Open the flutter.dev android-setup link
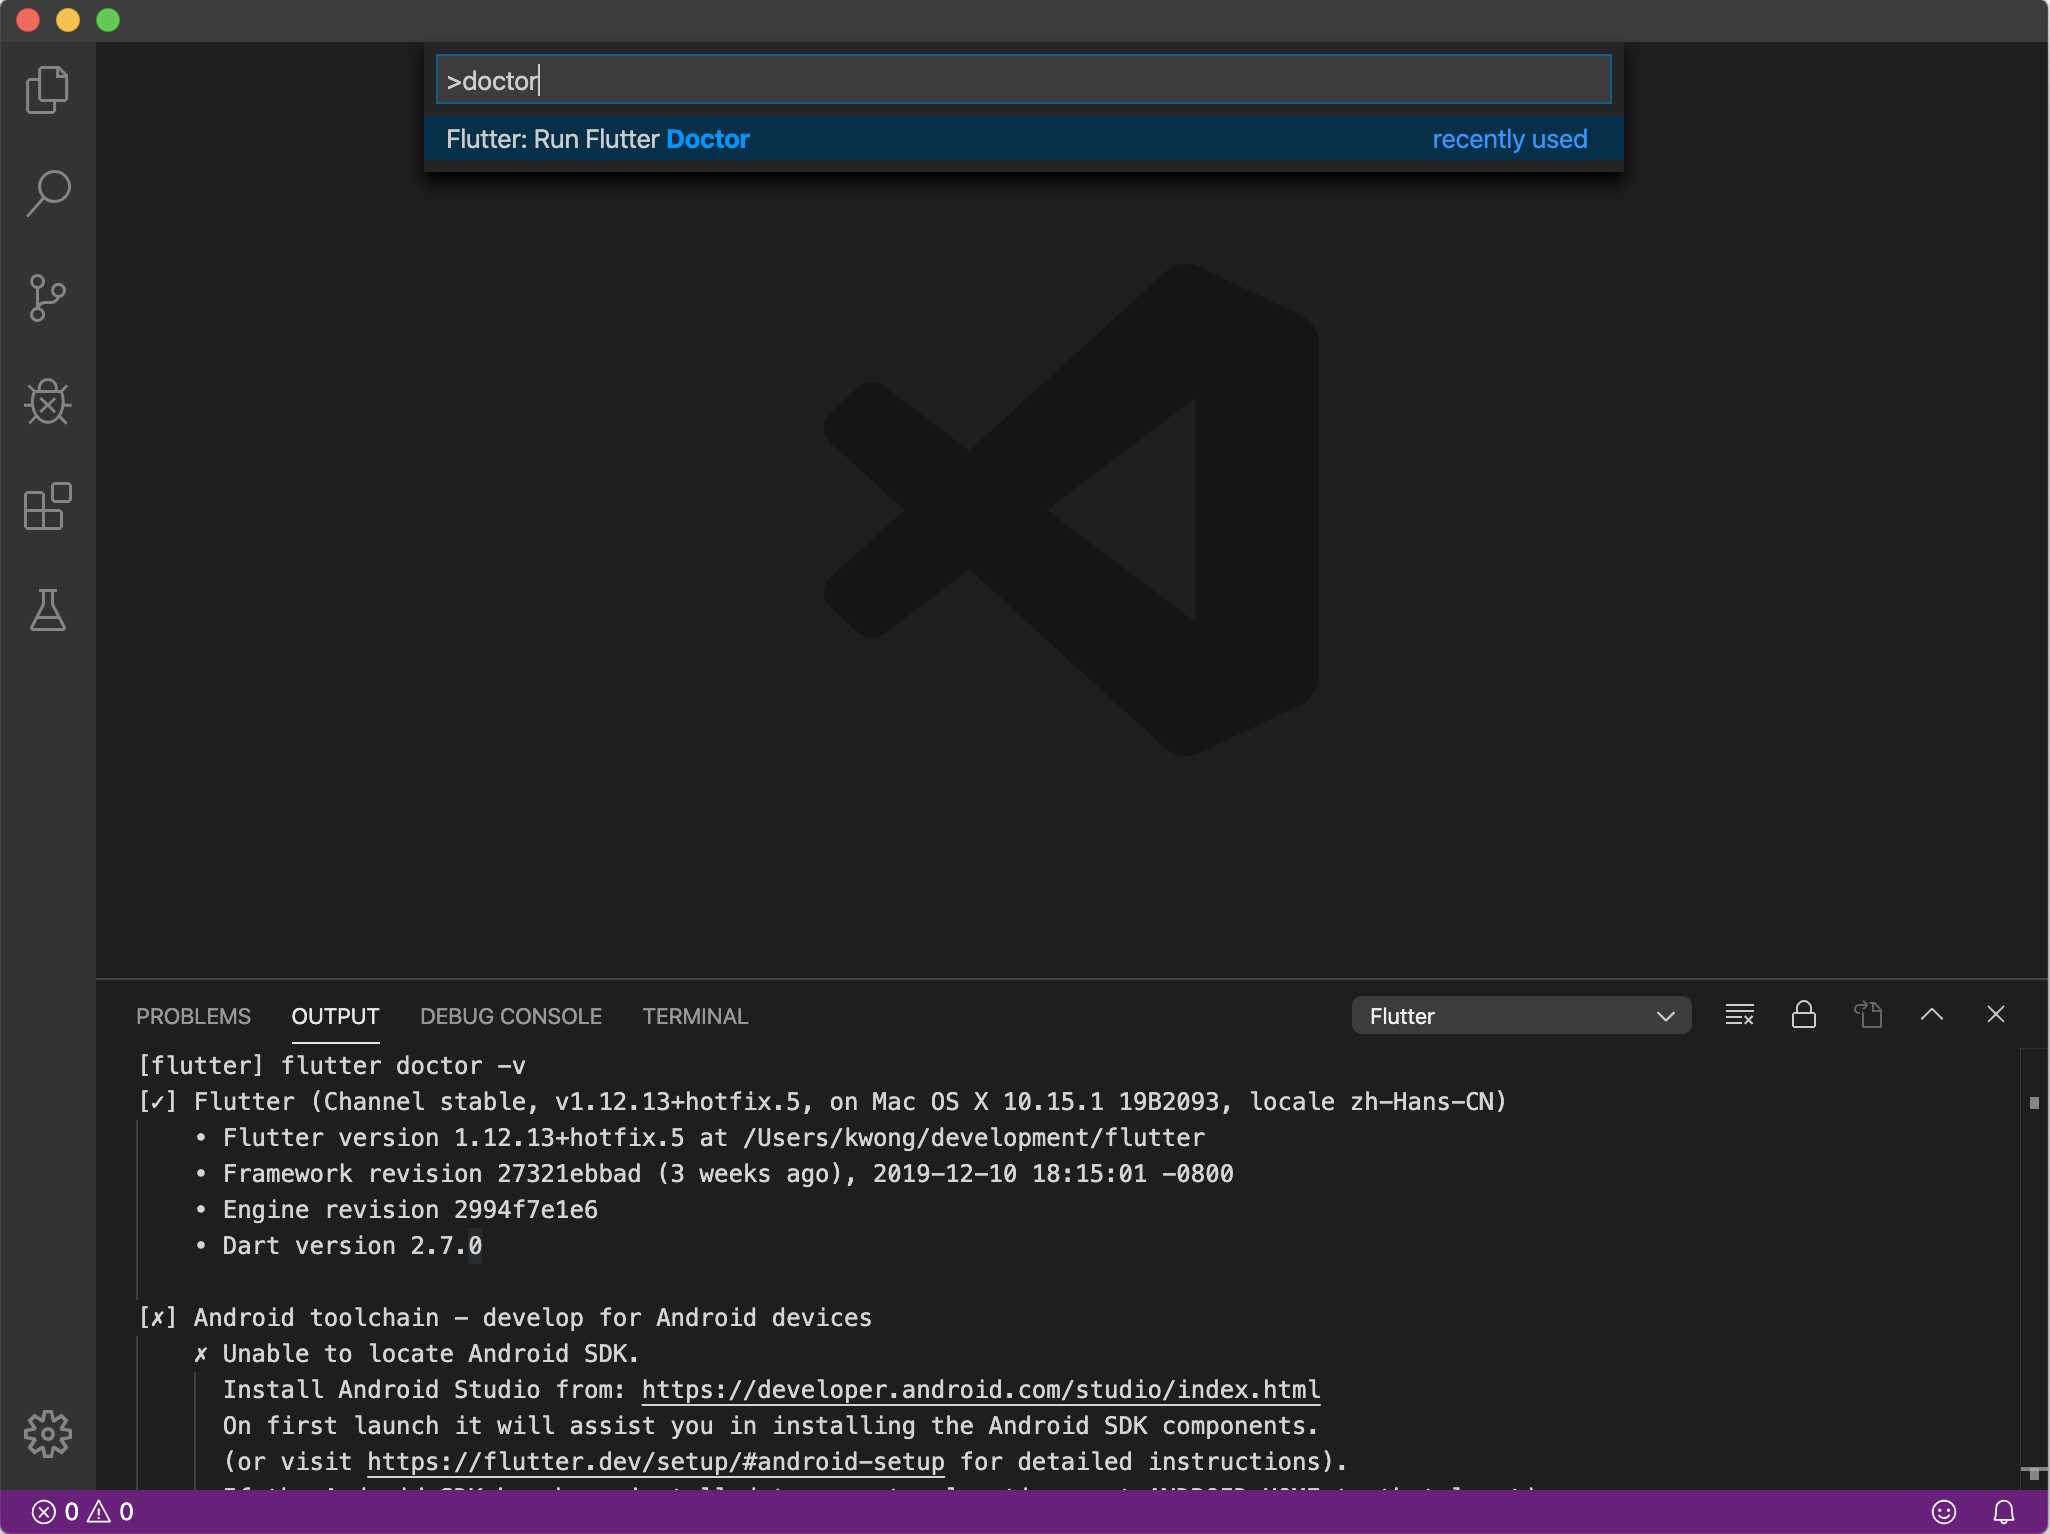Screen dimensions: 2050x1534 [656, 1462]
